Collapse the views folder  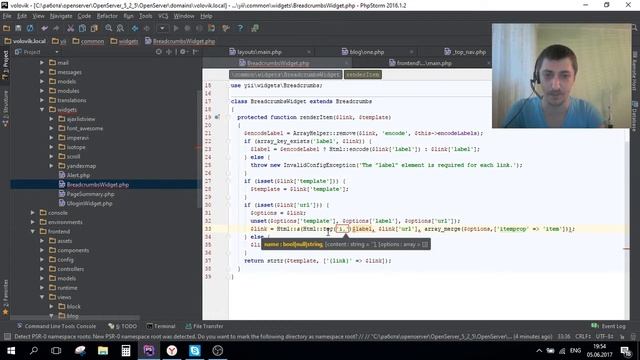click(42, 297)
